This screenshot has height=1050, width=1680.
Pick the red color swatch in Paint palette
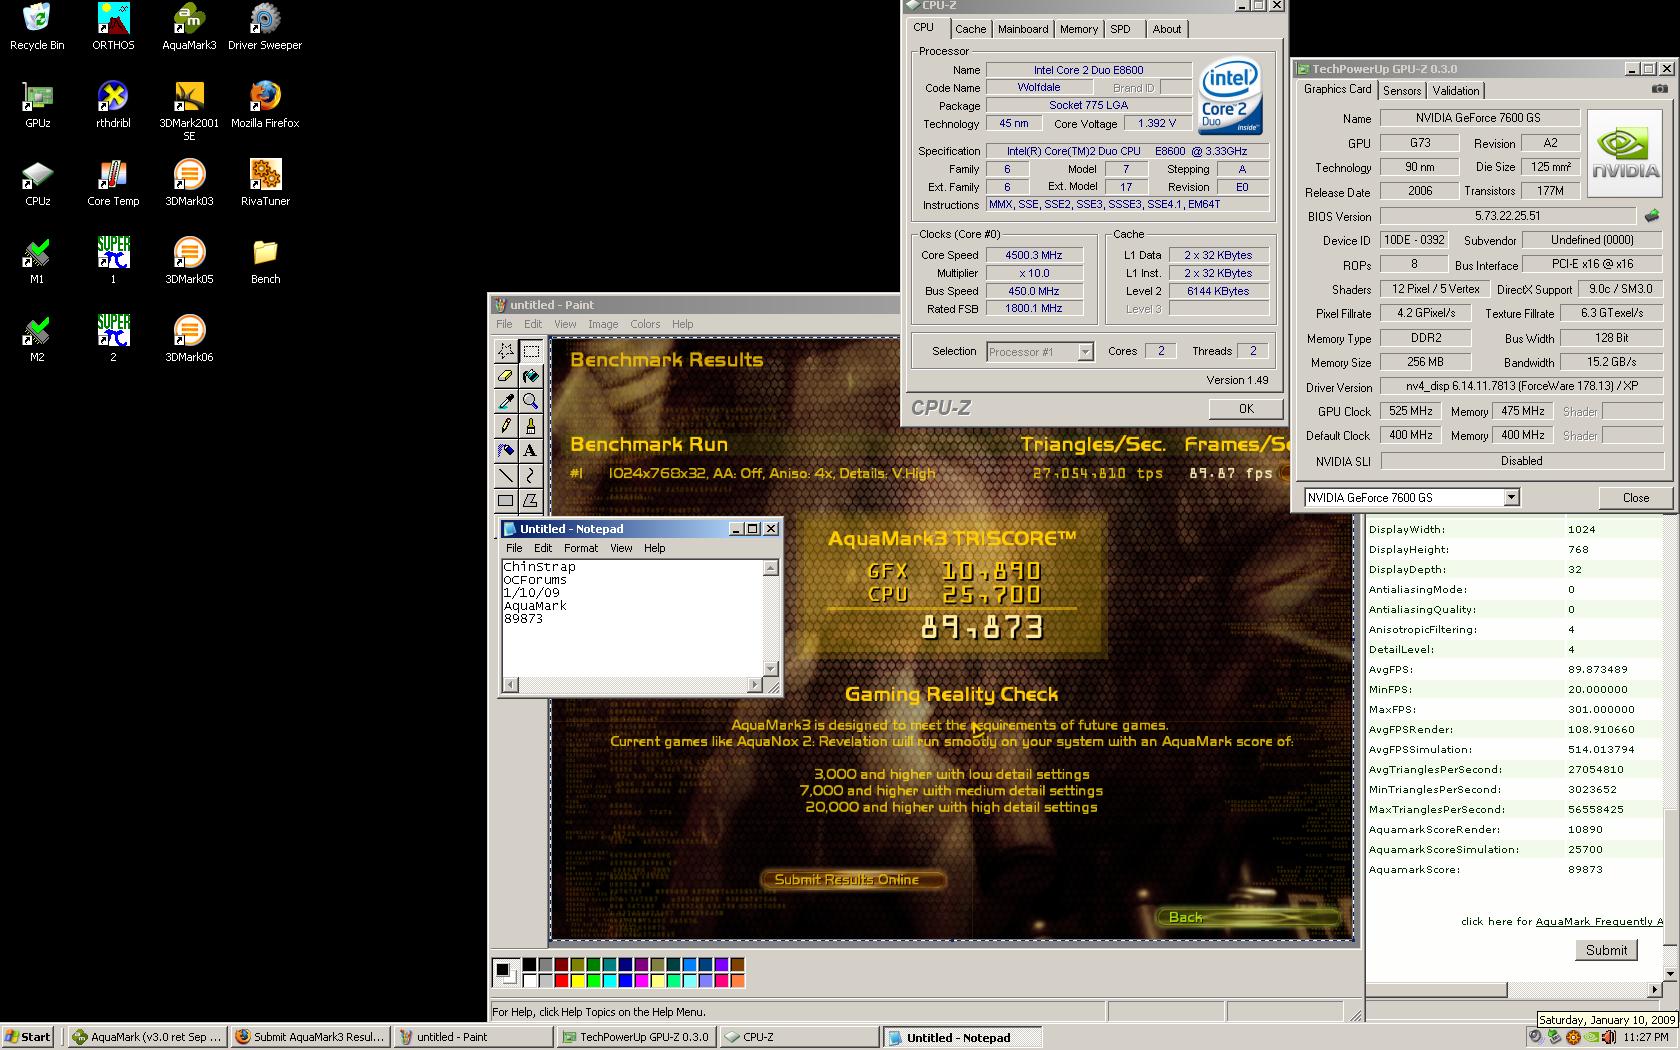click(x=561, y=980)
